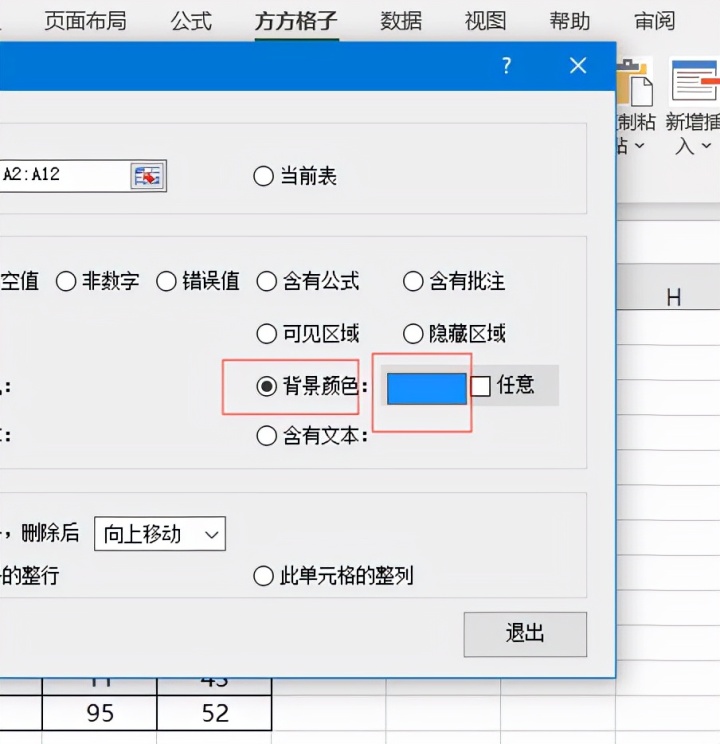Select the 含有公式 radio option
The height and width of the screenshot is (744, 720).
tap(308, 281)
